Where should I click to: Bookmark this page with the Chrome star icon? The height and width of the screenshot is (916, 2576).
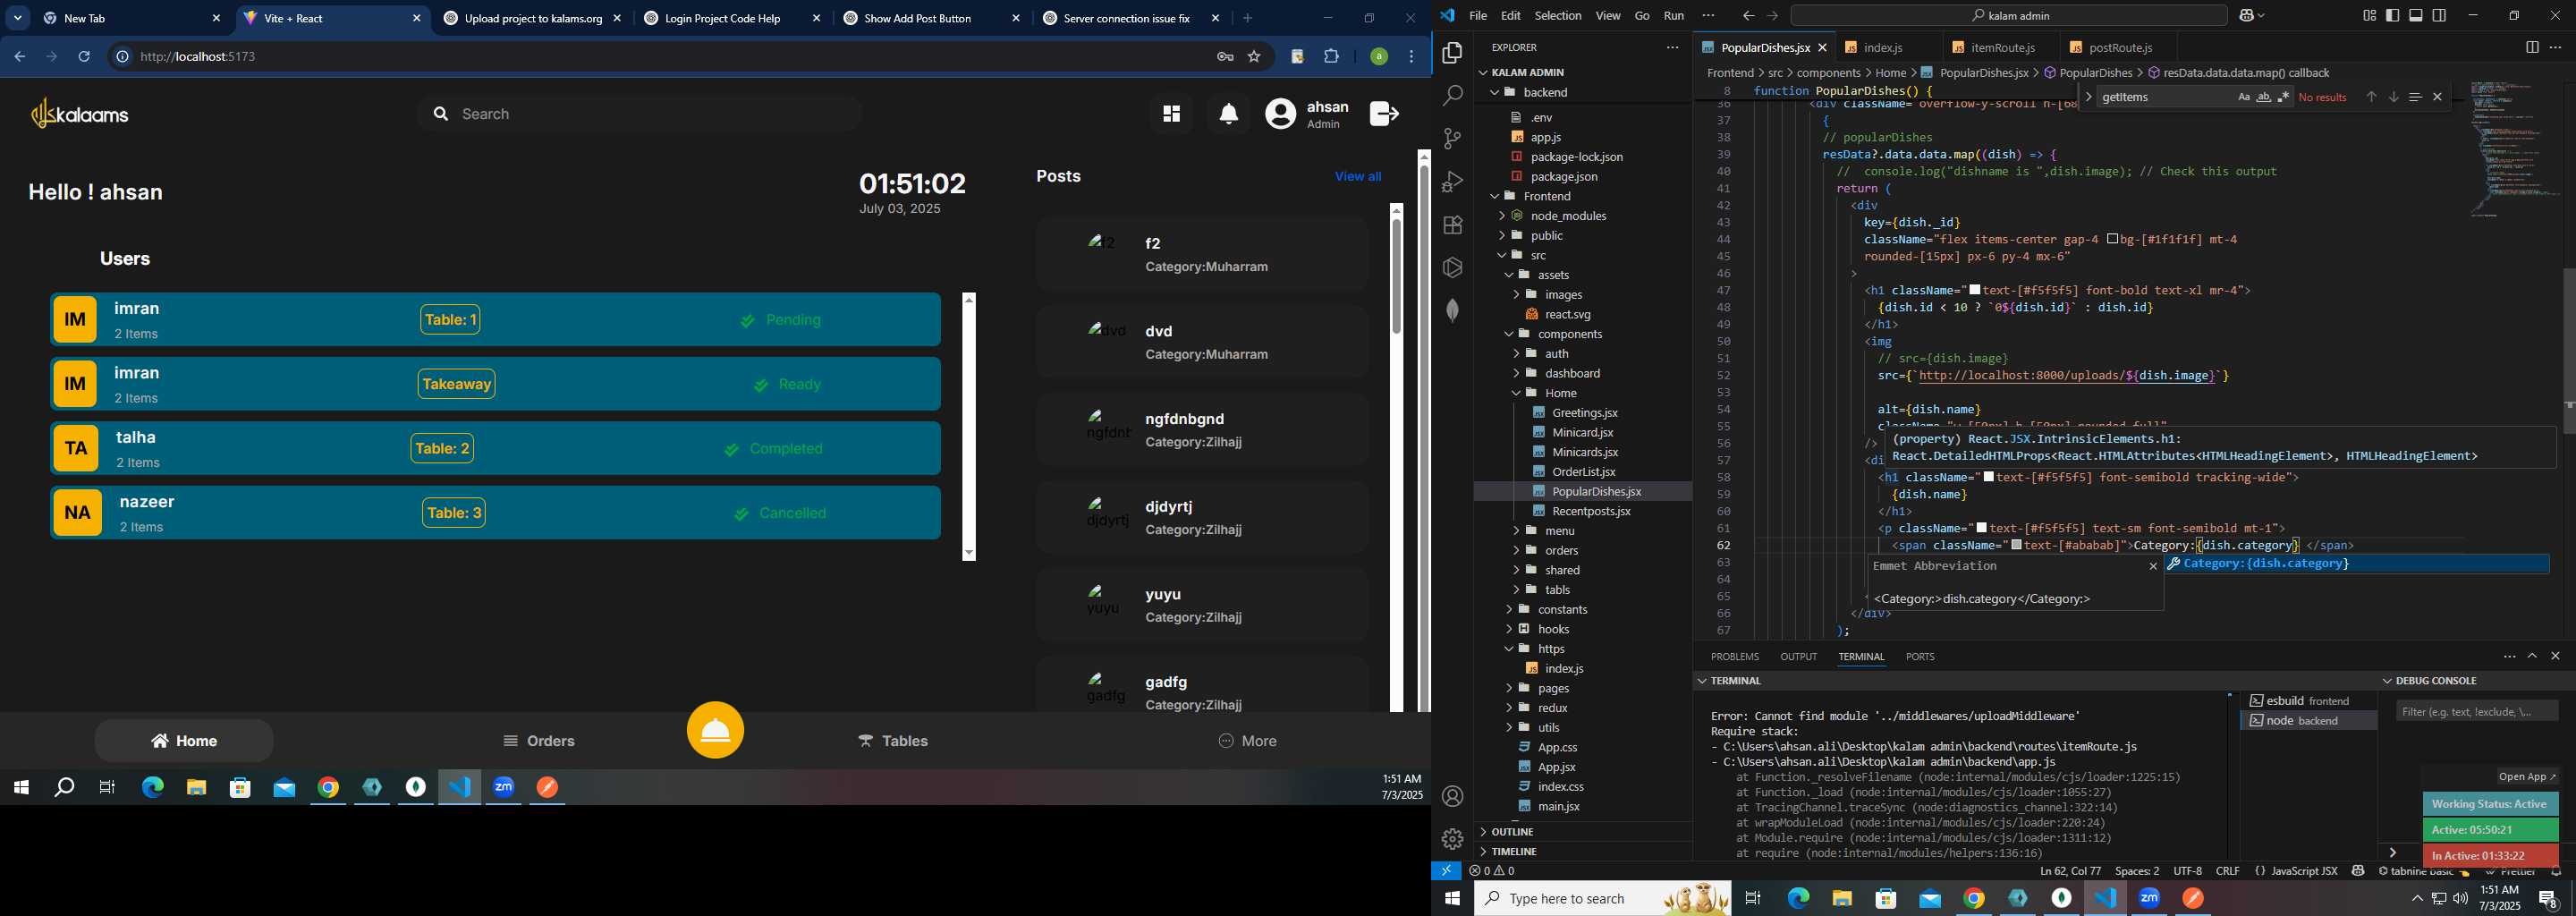click(x=1254, y=57)
